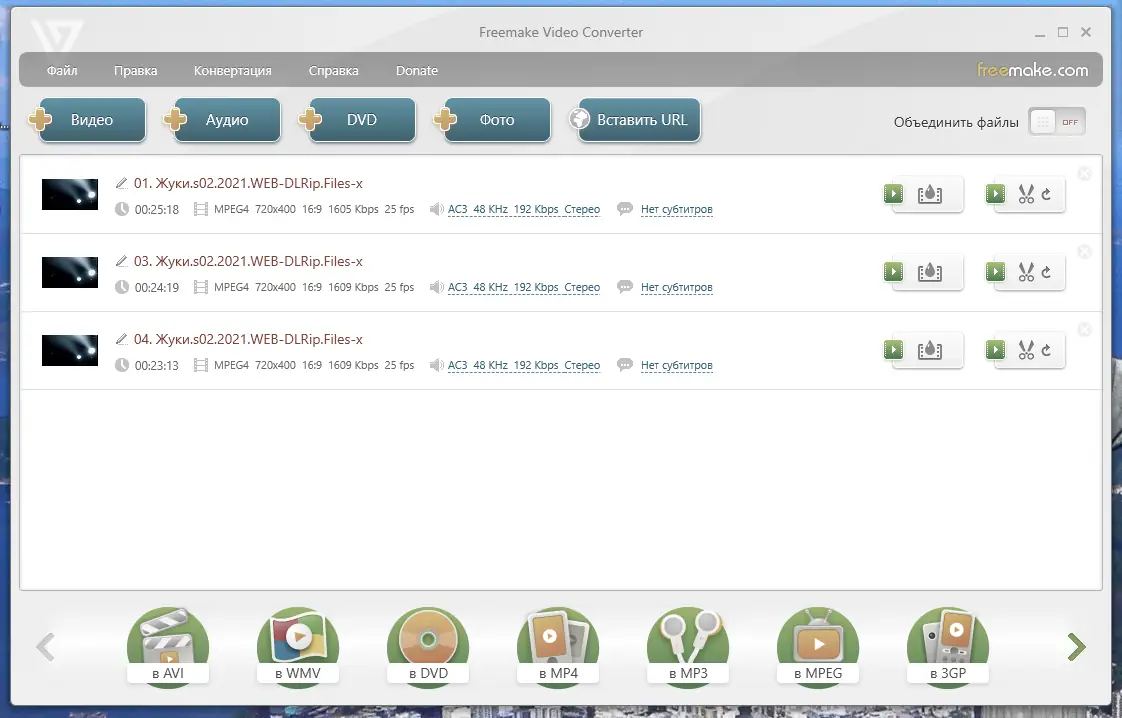This screenshot has height=718, width=1122.
Task: Play 03. Жуки beside scissors button
Action: [995, 271]
